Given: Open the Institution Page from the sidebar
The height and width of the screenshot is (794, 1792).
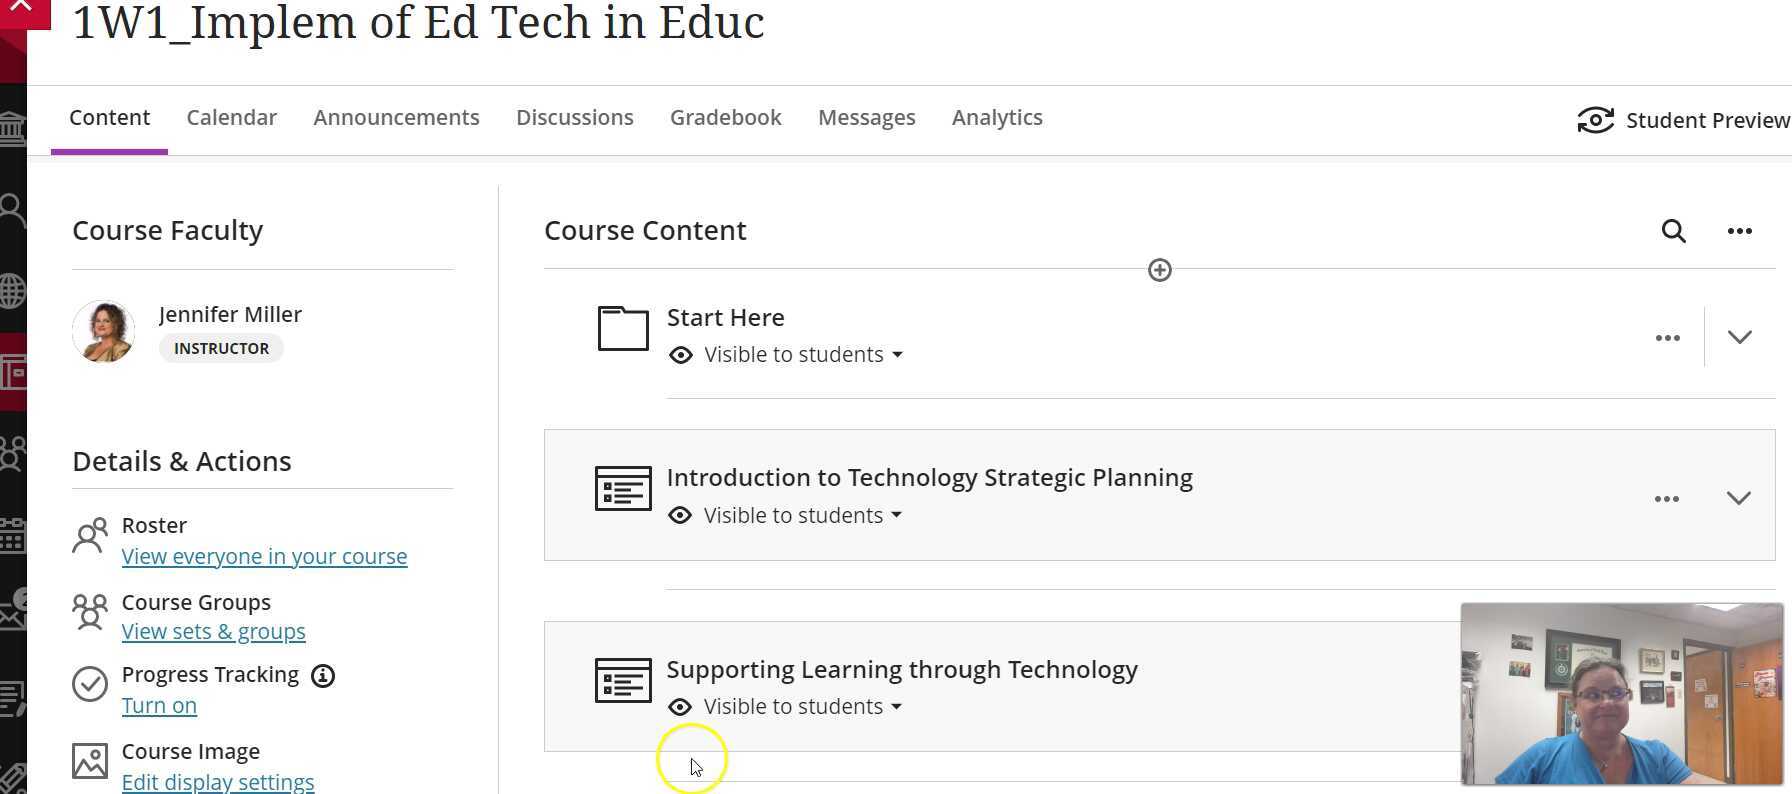Looking at the screenshot, I should tap(12, 128).
